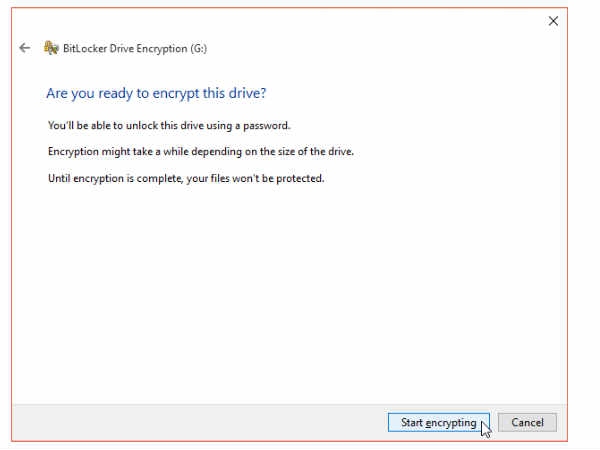This screenshot has width=600, height=450.
Task: Cancel the BitLocker encryption wizard
Action: (x=527, y=422)
